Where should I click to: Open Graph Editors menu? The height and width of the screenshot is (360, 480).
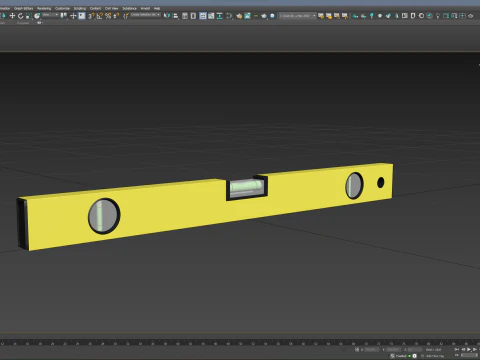(24, 8)
